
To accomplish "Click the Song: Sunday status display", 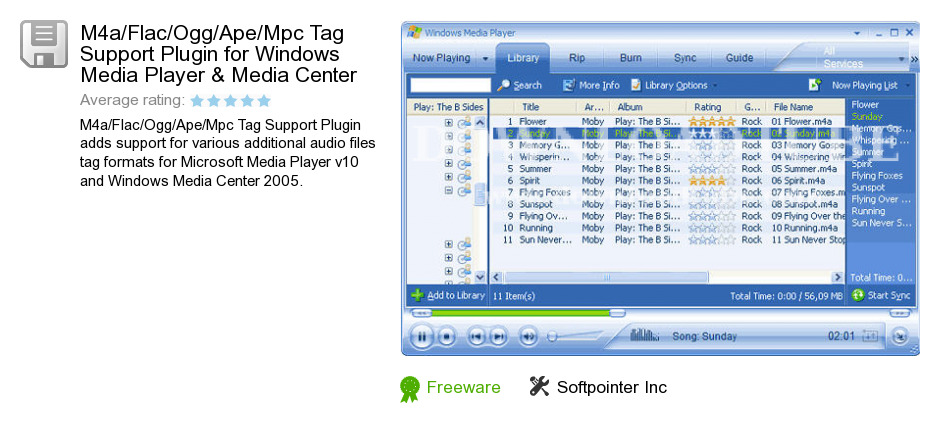I will (704, 336).
